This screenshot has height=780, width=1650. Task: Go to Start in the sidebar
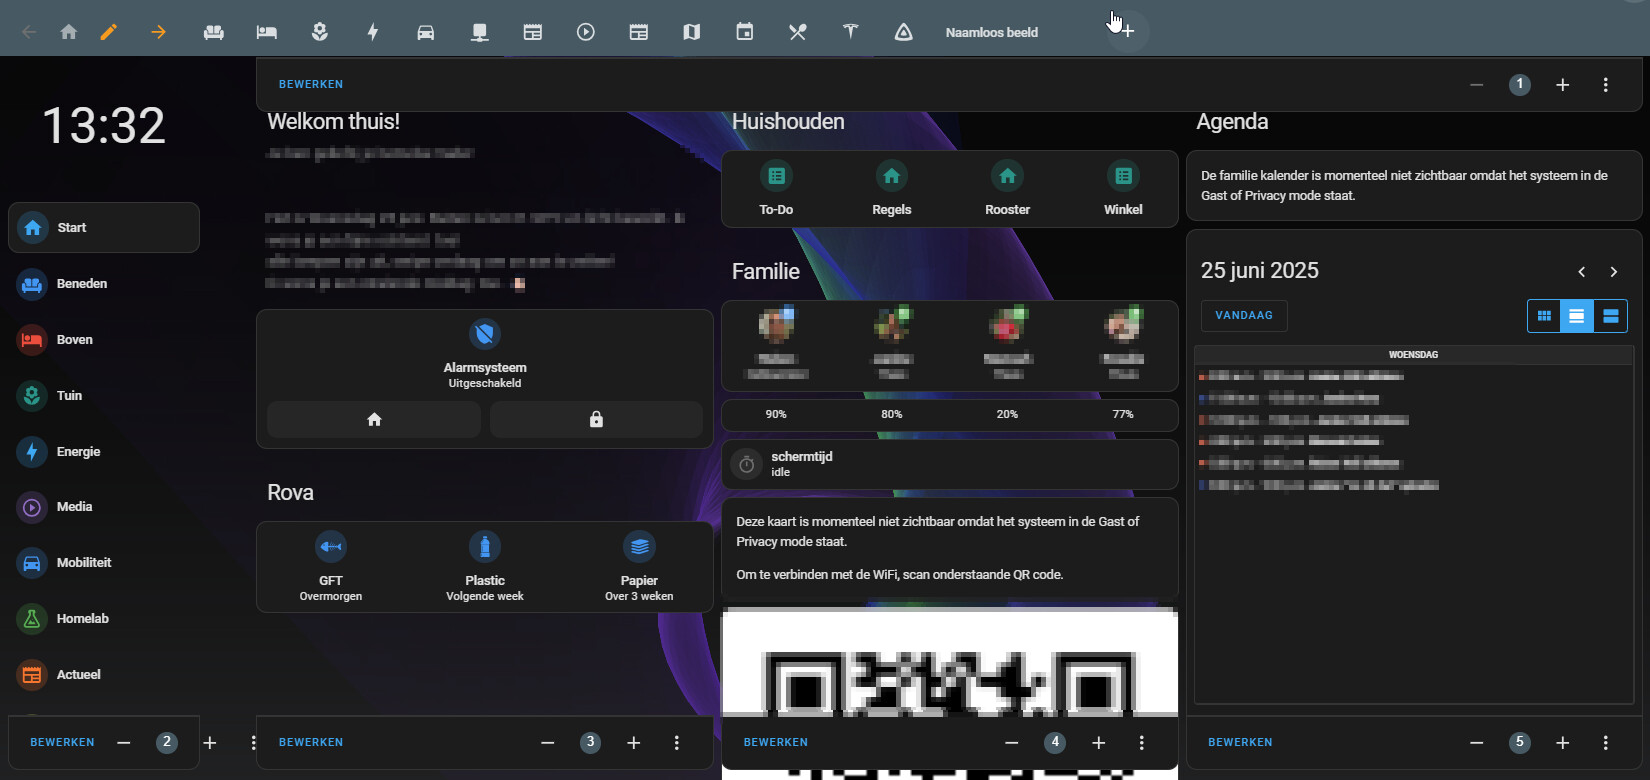pos(104,228)
